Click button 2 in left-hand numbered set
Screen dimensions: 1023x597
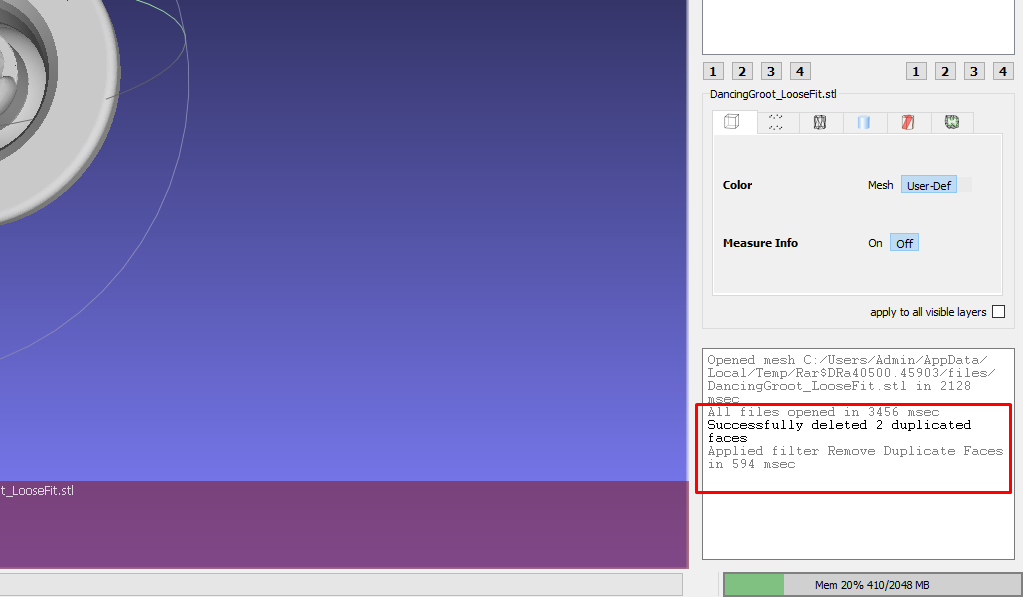tap(742, 71)
